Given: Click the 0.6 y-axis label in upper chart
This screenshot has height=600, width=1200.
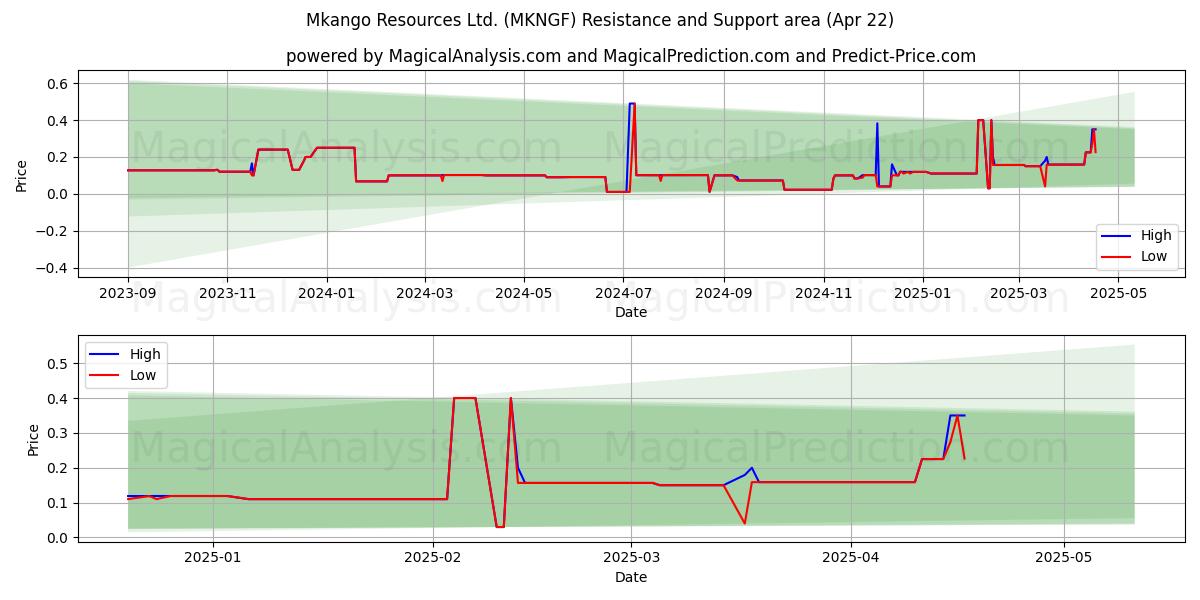Looking at the screenshot, I should [x=58, y=84].
